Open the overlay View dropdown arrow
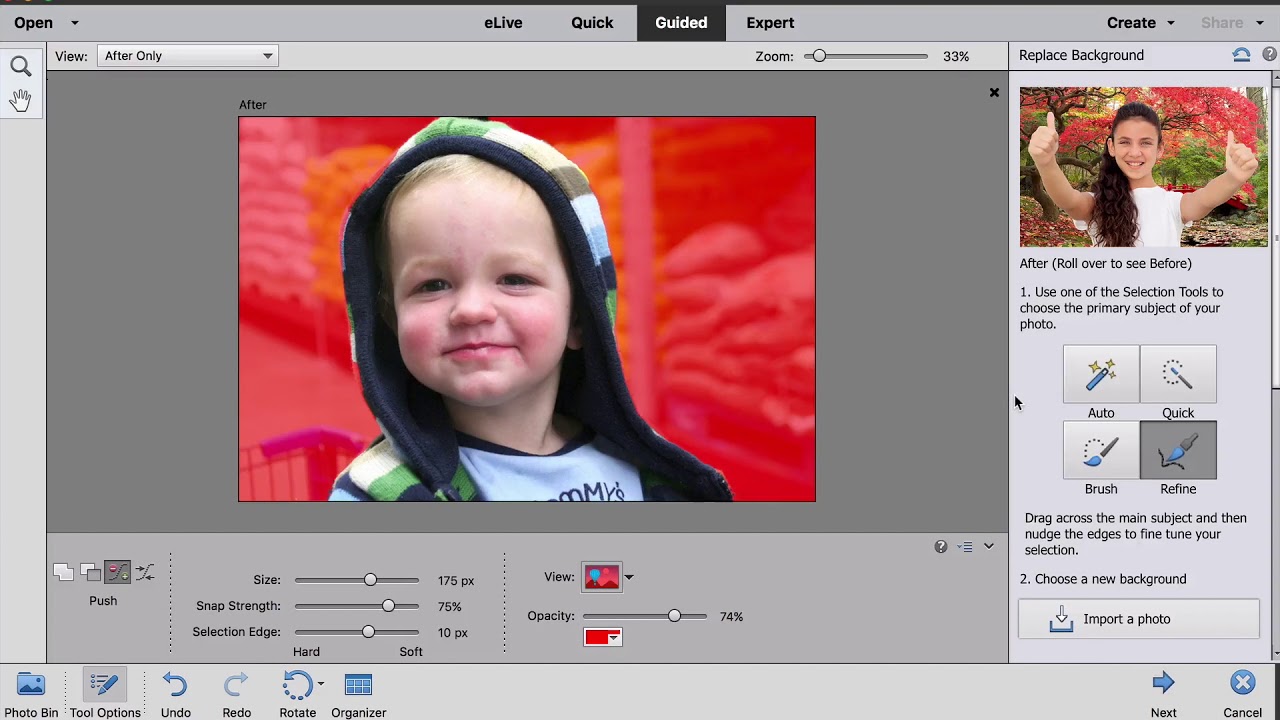Image resolution: width=1280 pixels, height=720 pixels. click(x=629, y=577)
